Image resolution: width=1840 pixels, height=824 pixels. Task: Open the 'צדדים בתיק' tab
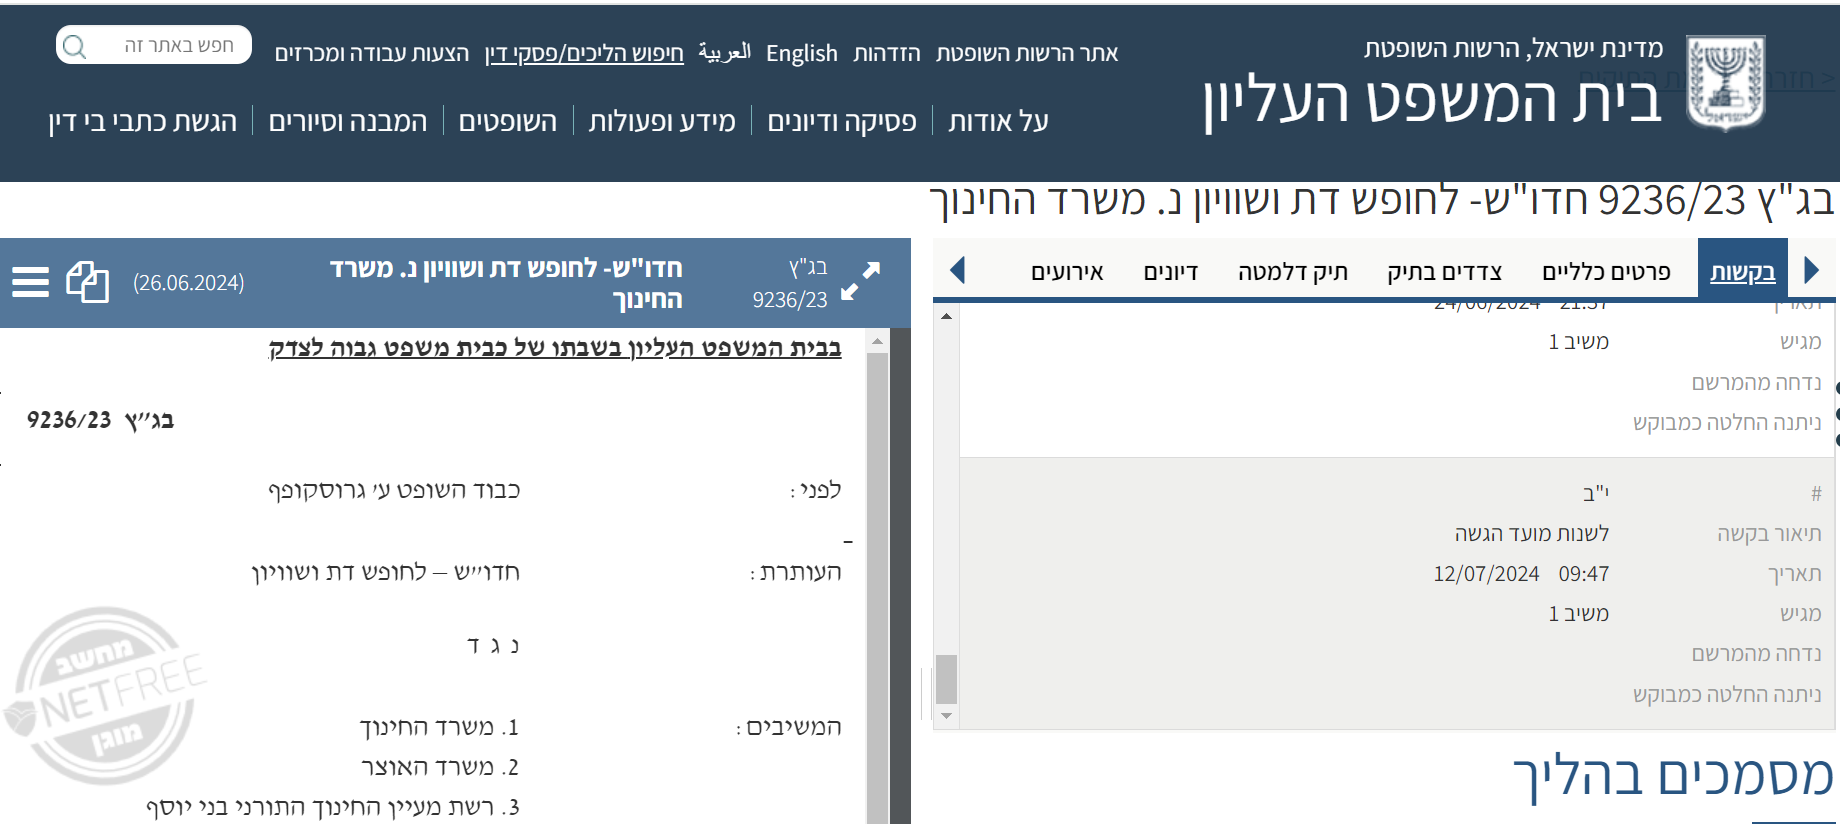[x=1444, y=272]
